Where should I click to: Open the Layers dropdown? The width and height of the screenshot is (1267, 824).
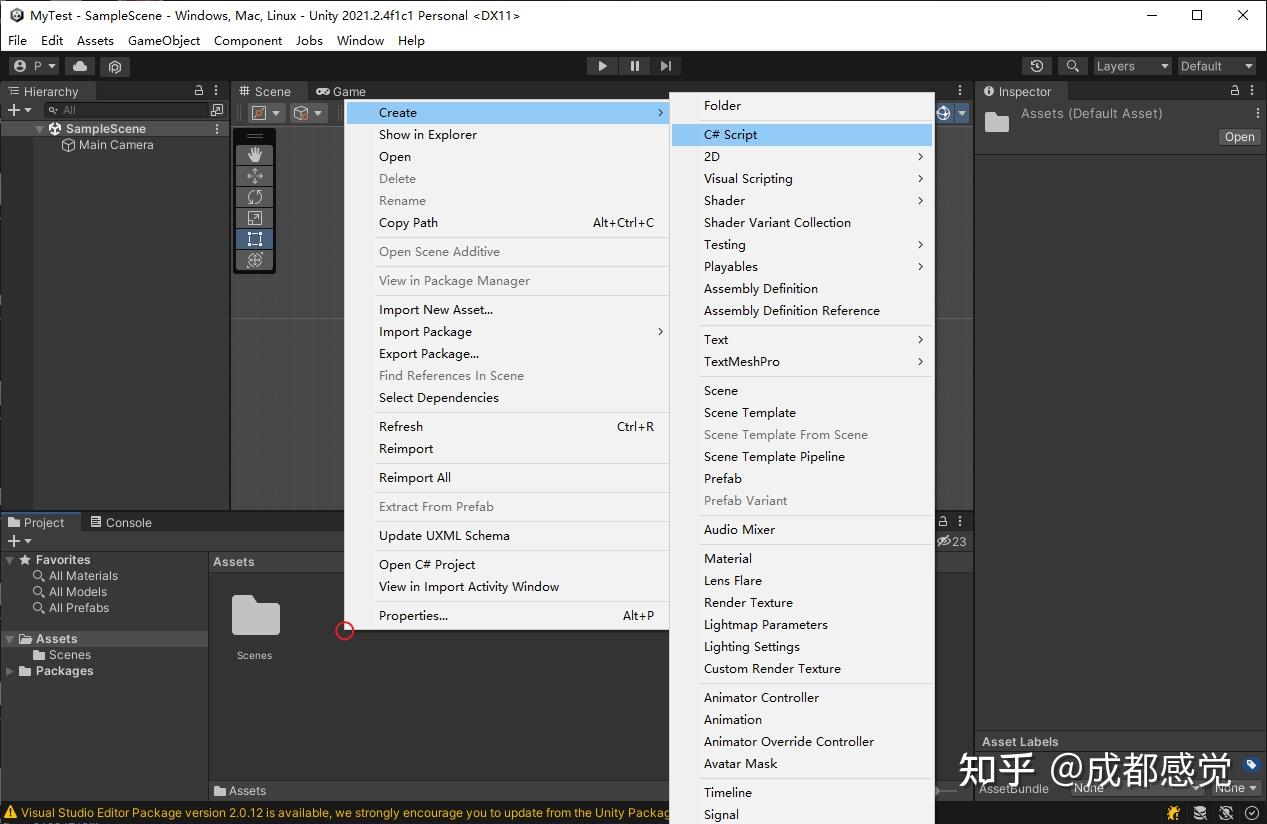pos(1130,65)
